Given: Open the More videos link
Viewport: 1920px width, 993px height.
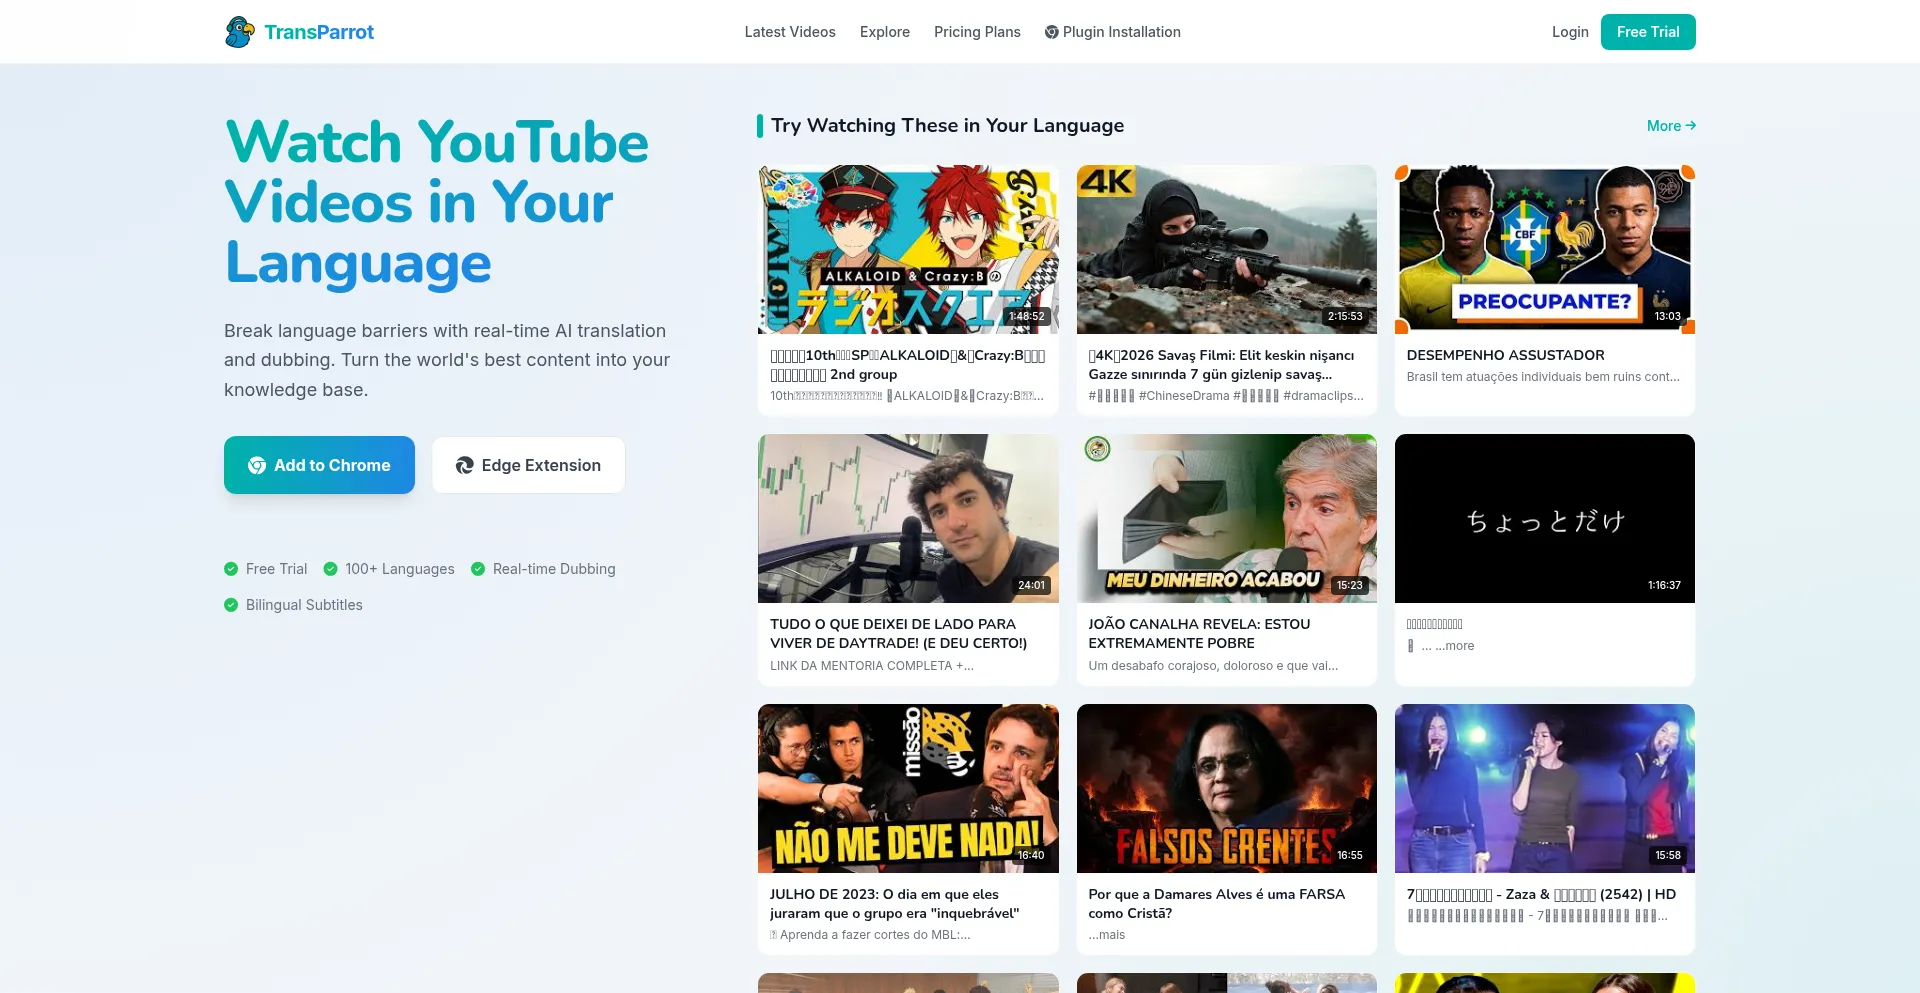Looking at the screenshot, I should (1671, 126).
